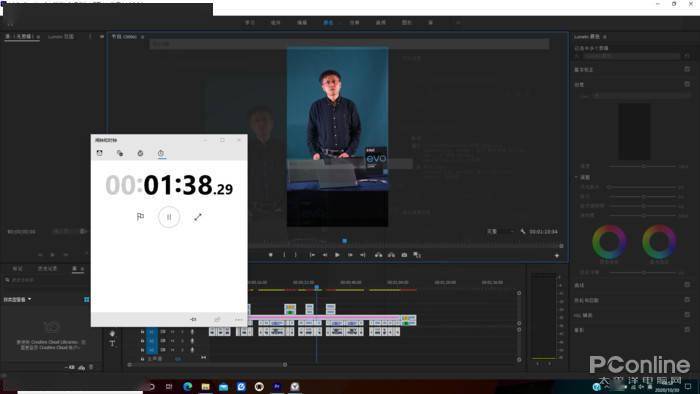Viewport: 700px width, 394px height.
Task: Select the Hand tool
Action: (x=112, y=333)
